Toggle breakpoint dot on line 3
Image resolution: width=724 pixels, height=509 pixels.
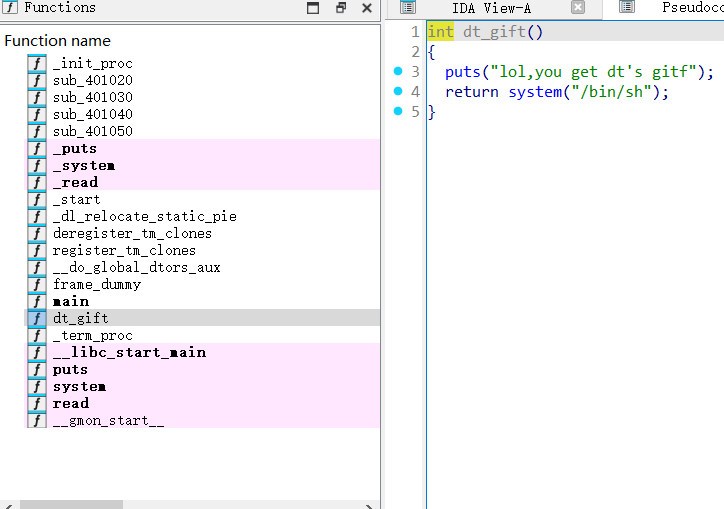398,71
